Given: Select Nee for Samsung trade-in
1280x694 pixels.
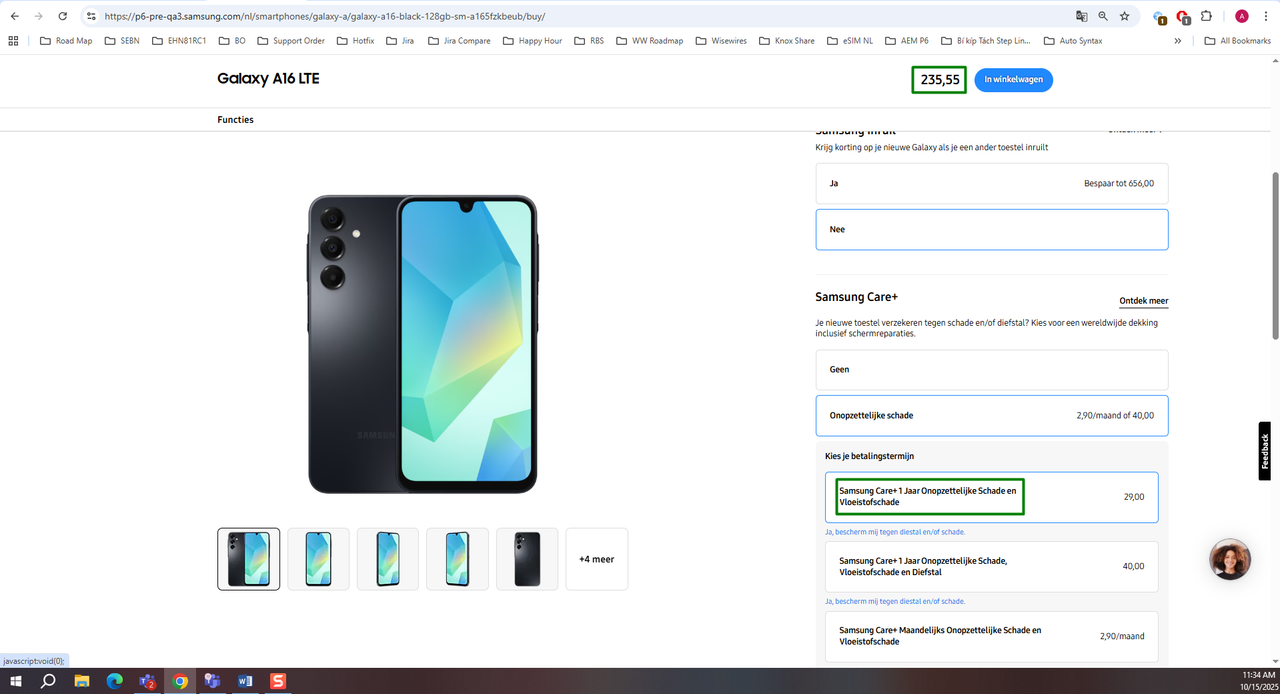Looking at the screenshot, I should click(x=992, y=229).
